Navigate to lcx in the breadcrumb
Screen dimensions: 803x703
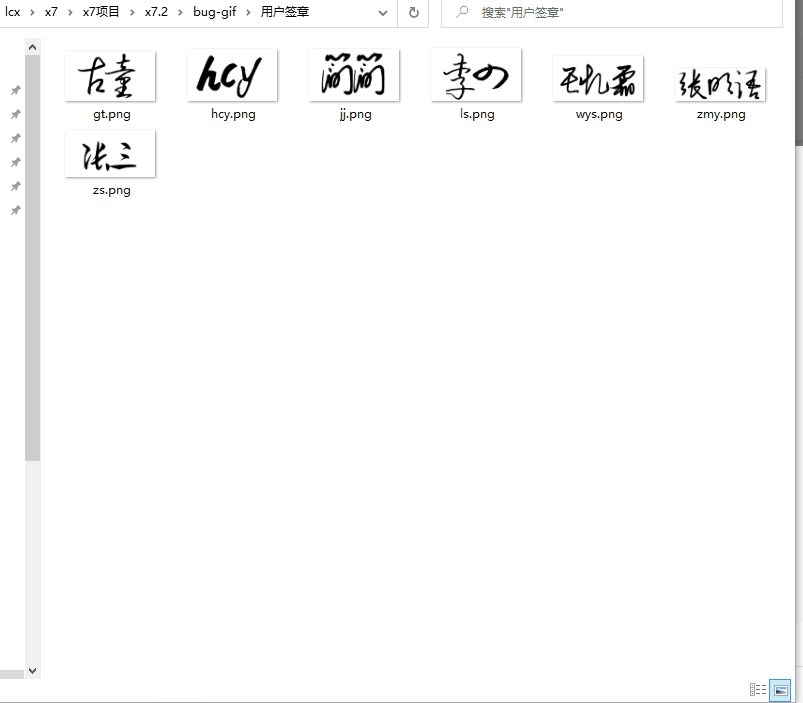[x=12, y=12]
